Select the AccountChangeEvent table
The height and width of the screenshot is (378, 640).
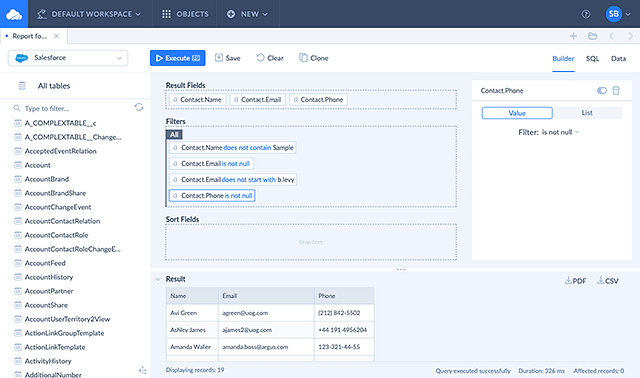[x=58, y=207]
